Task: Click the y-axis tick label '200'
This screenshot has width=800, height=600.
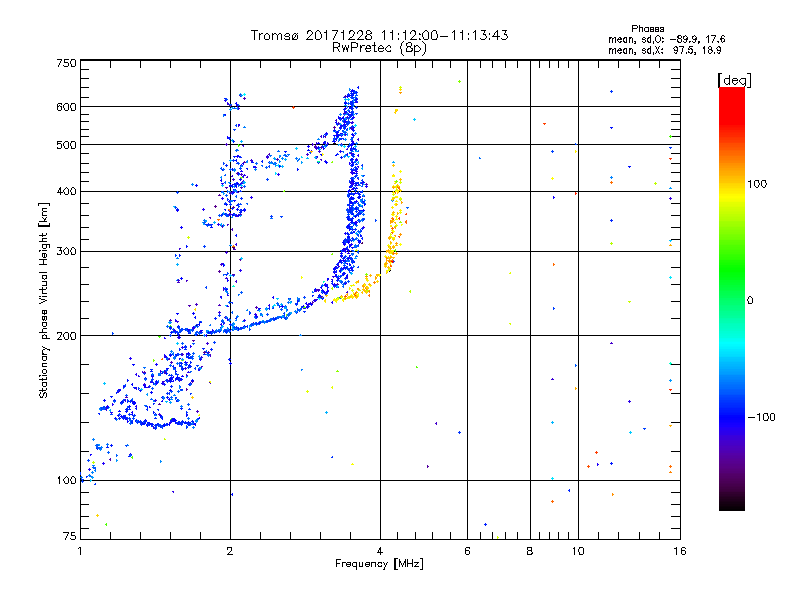Action: click(66, 336)
